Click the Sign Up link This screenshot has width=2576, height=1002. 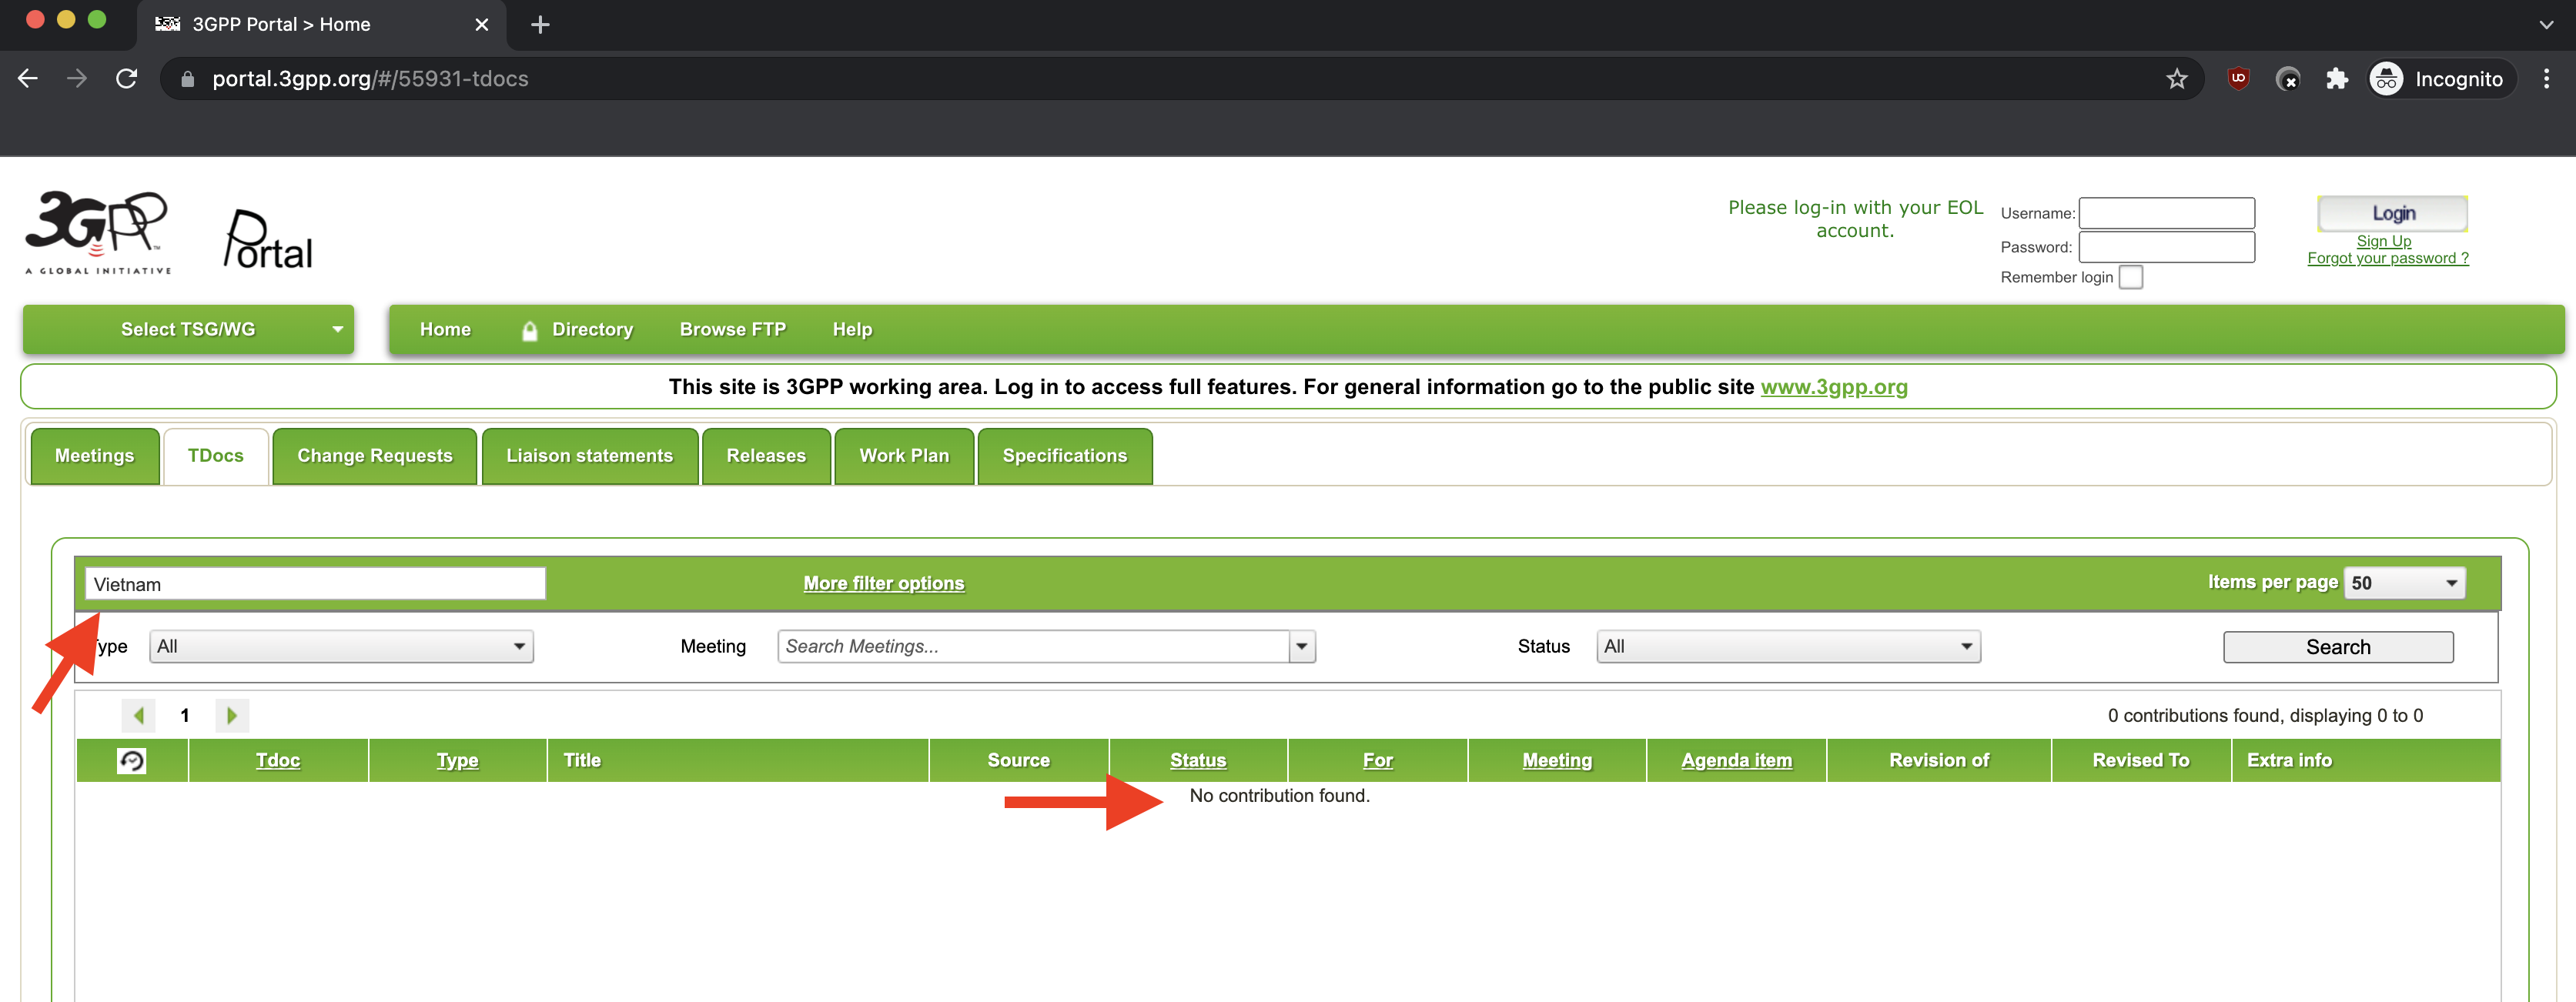click(x=2383, y=241)
